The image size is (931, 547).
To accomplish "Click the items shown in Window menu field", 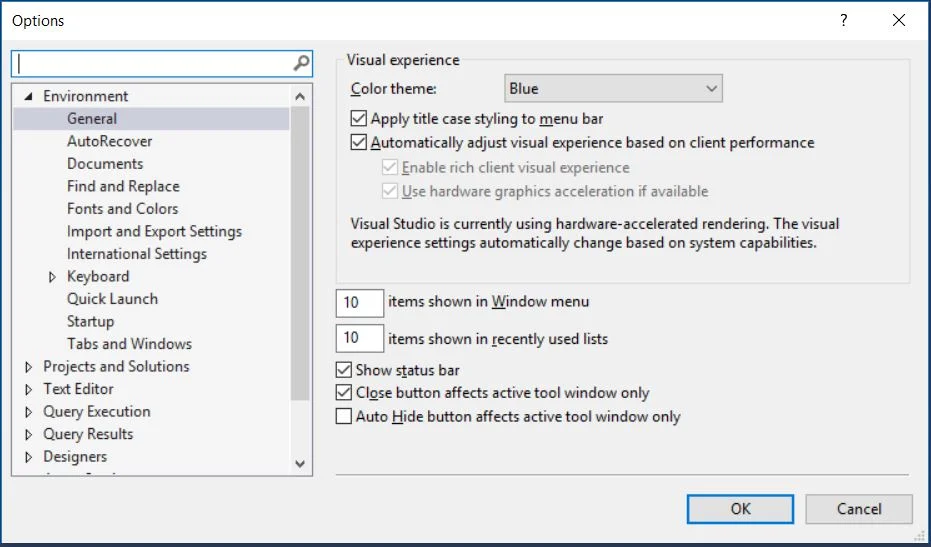I will coord(360,302).
